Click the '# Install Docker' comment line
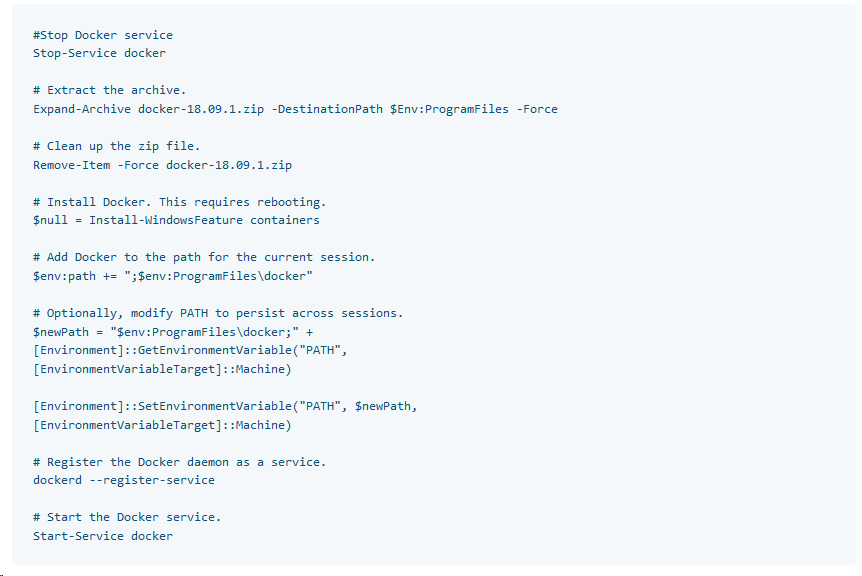The height and width of the screenshot is (576, 862). tap(180, 202)
